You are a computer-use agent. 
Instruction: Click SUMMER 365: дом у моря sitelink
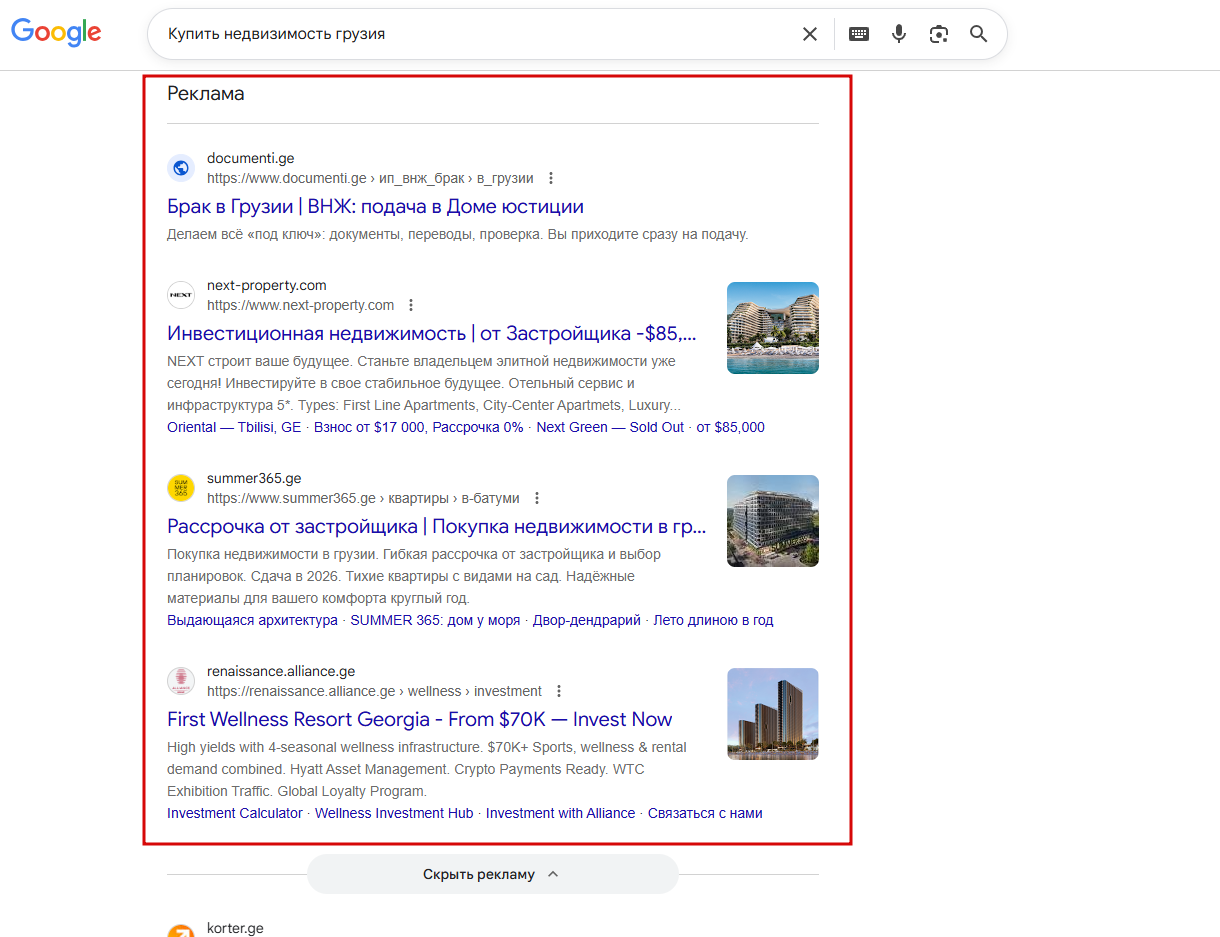[x=435, y=620]
